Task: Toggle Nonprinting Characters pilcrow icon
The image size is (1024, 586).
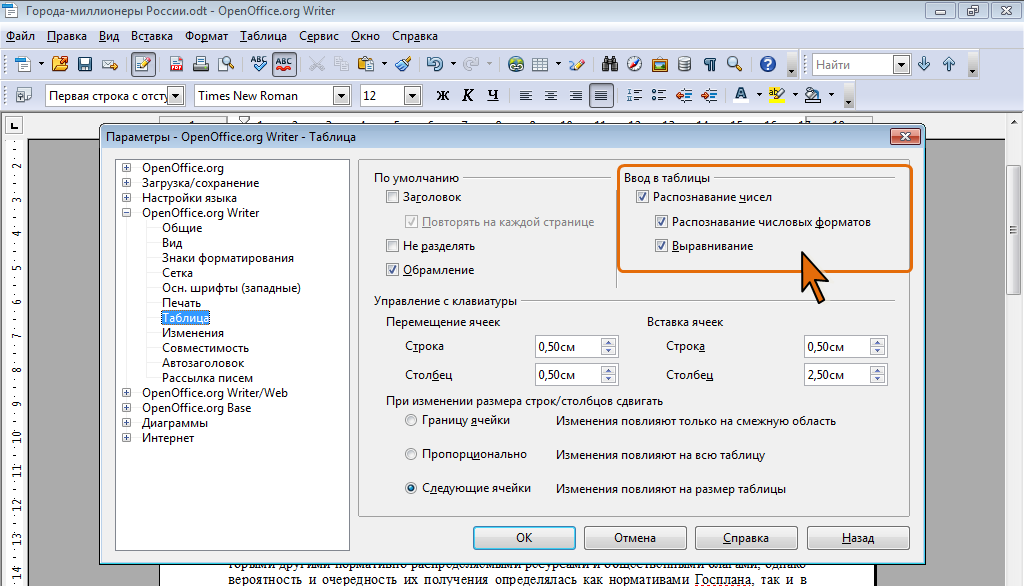Action: click(710, 64)
